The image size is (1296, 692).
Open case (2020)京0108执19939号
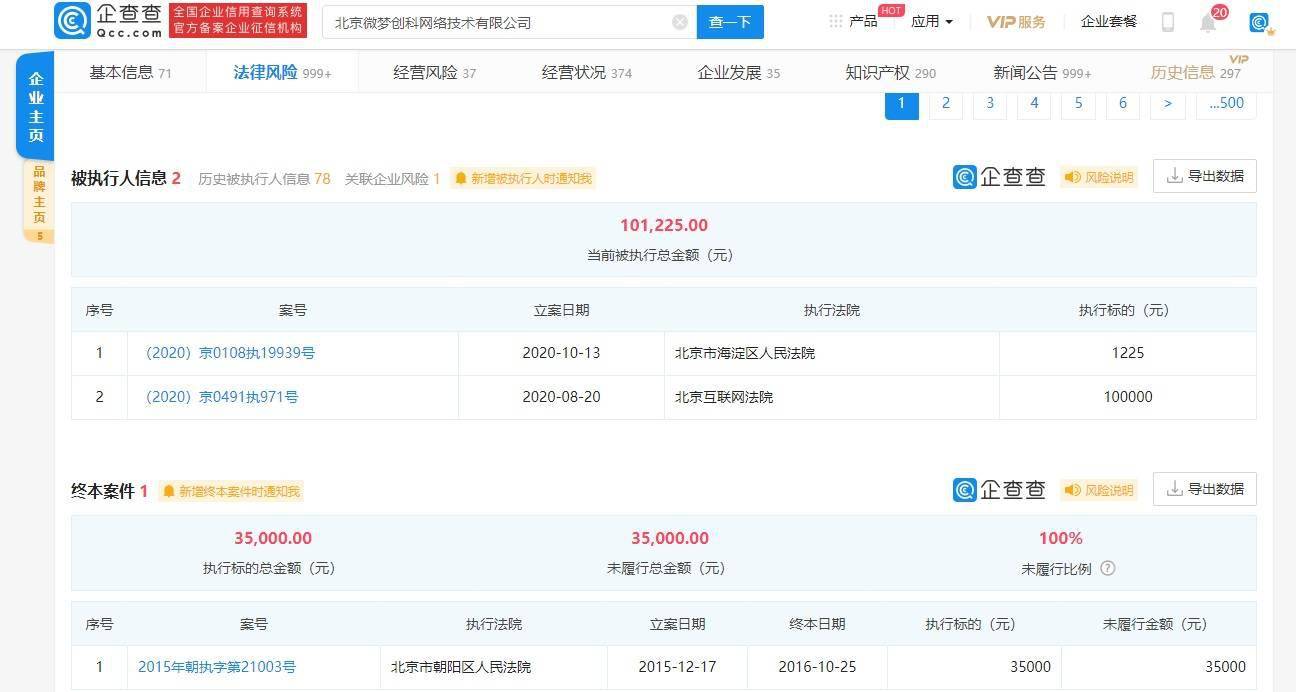pos(230,353)
